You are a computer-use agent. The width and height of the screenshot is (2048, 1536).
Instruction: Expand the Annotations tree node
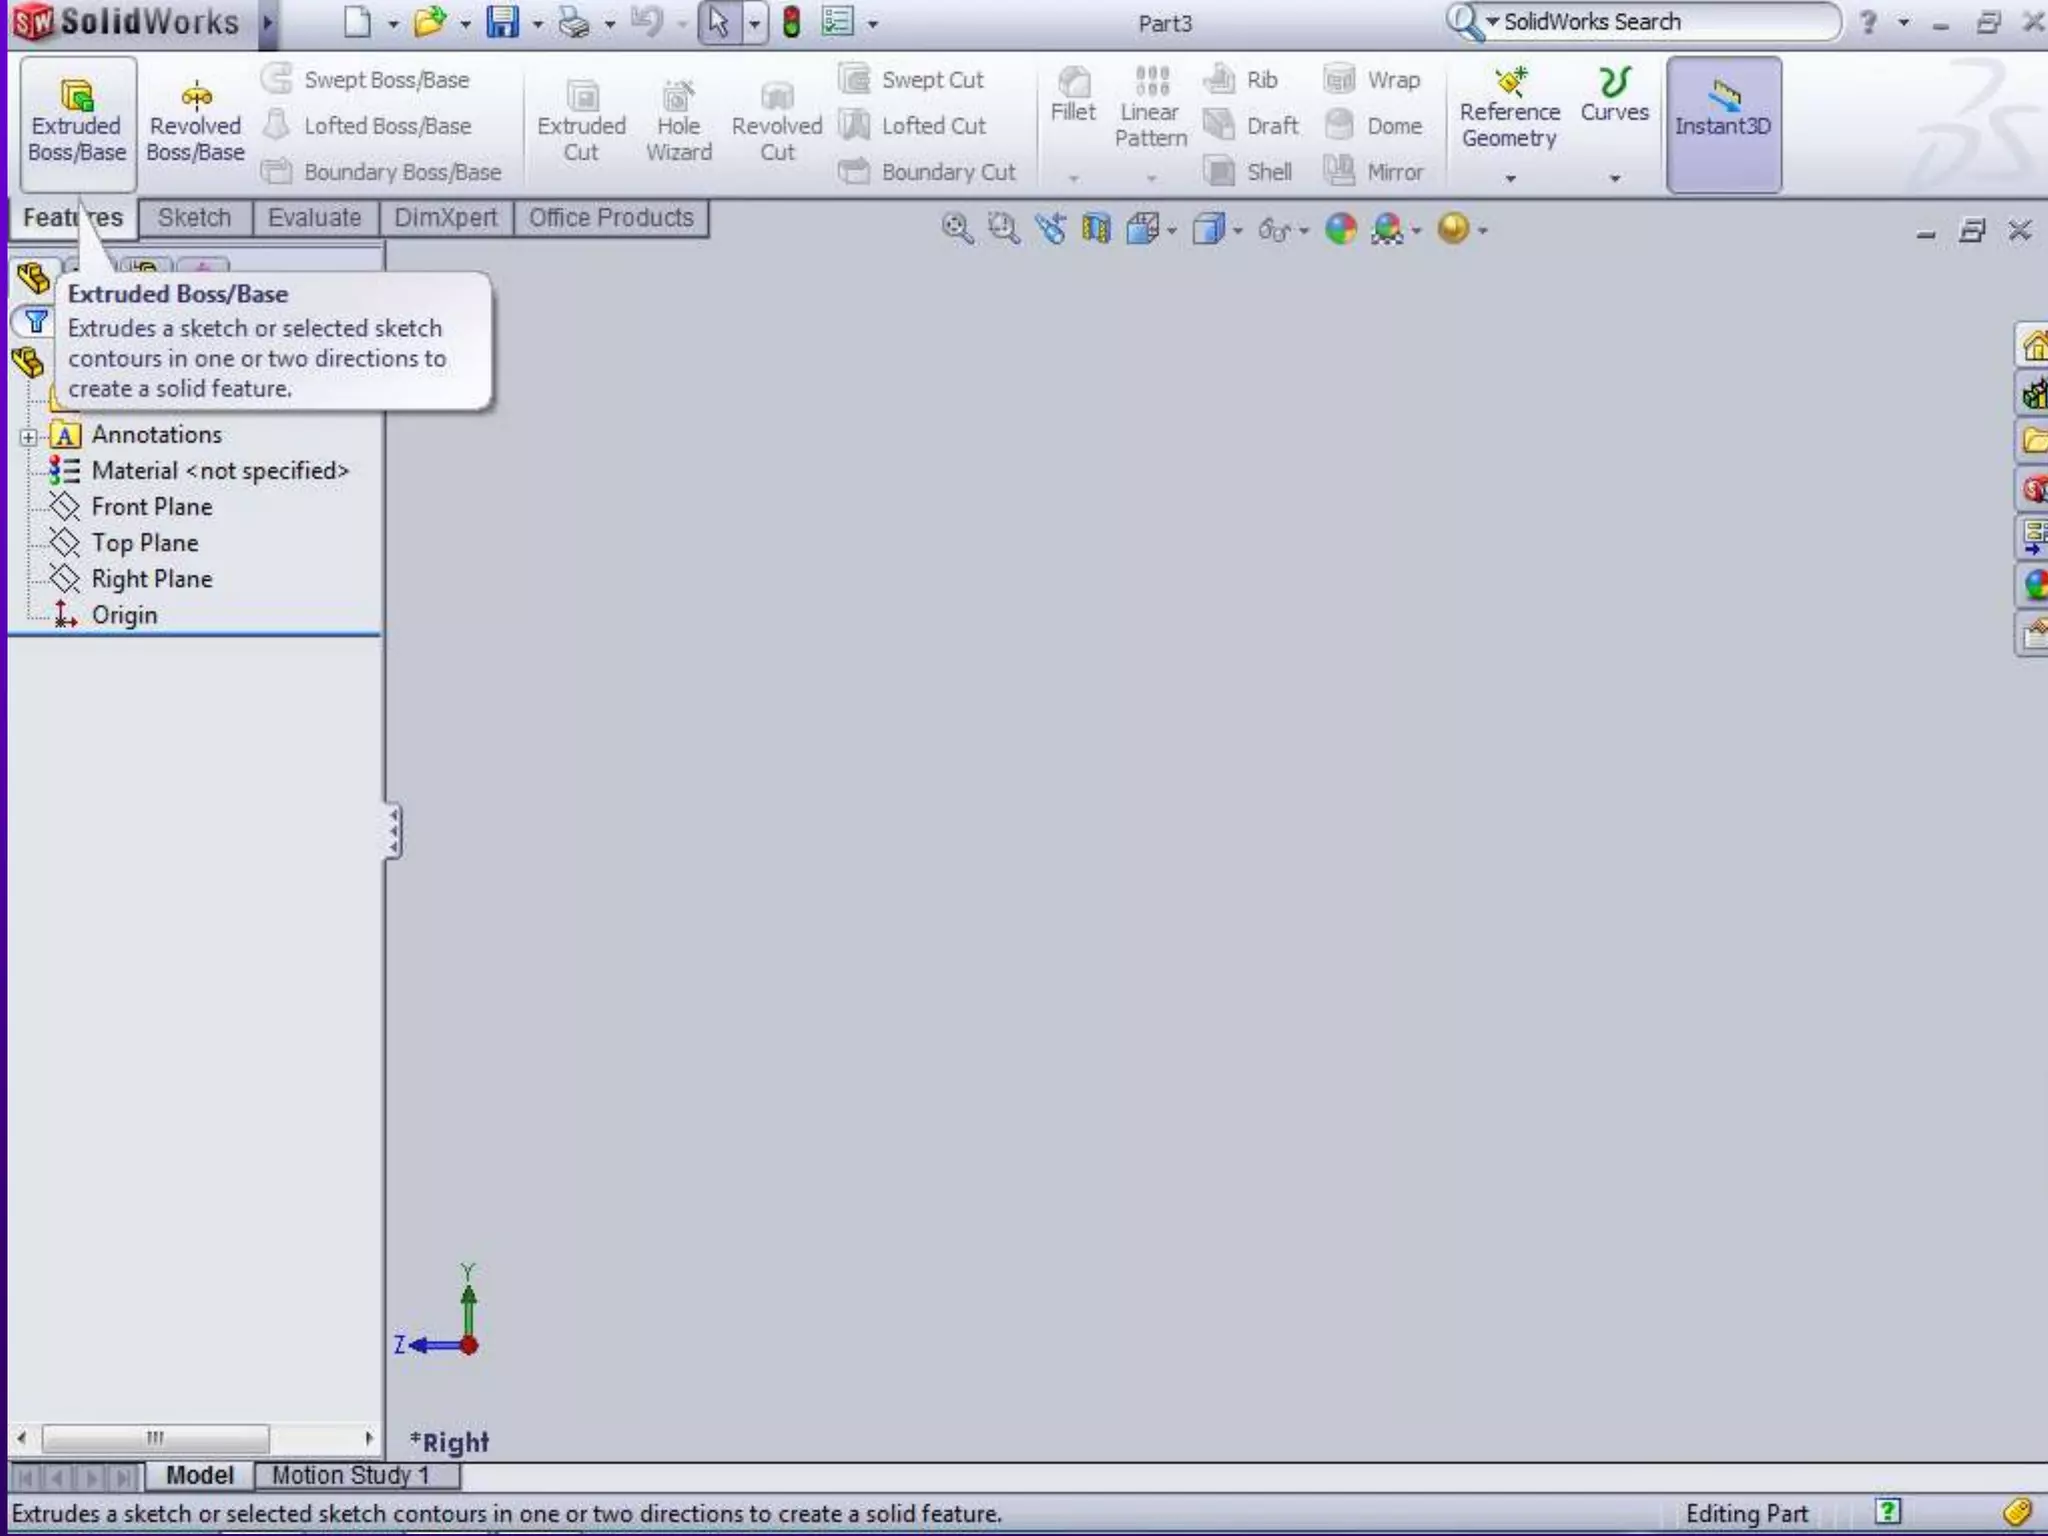click(x=28, y=437)
